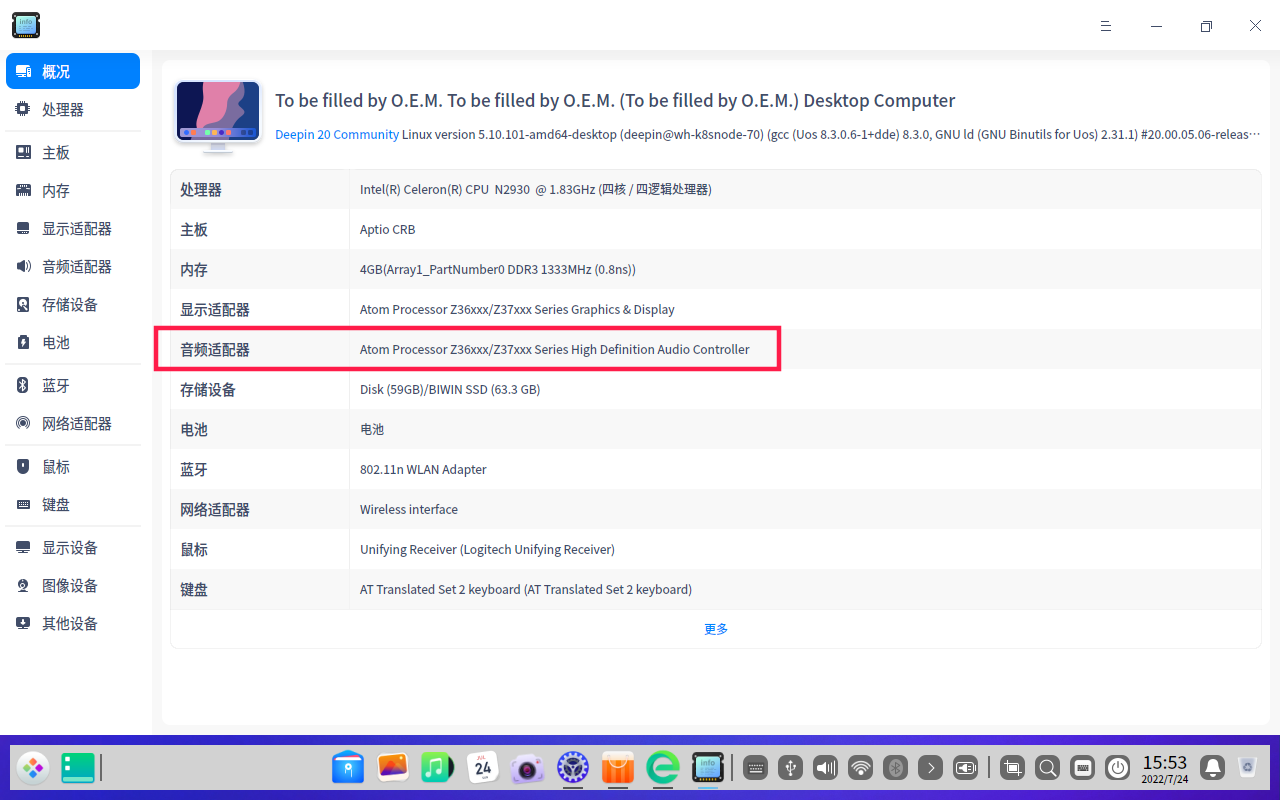Open the trash in the dock
This screenshot has height=800, width=1280.
tap(1248, 768)
